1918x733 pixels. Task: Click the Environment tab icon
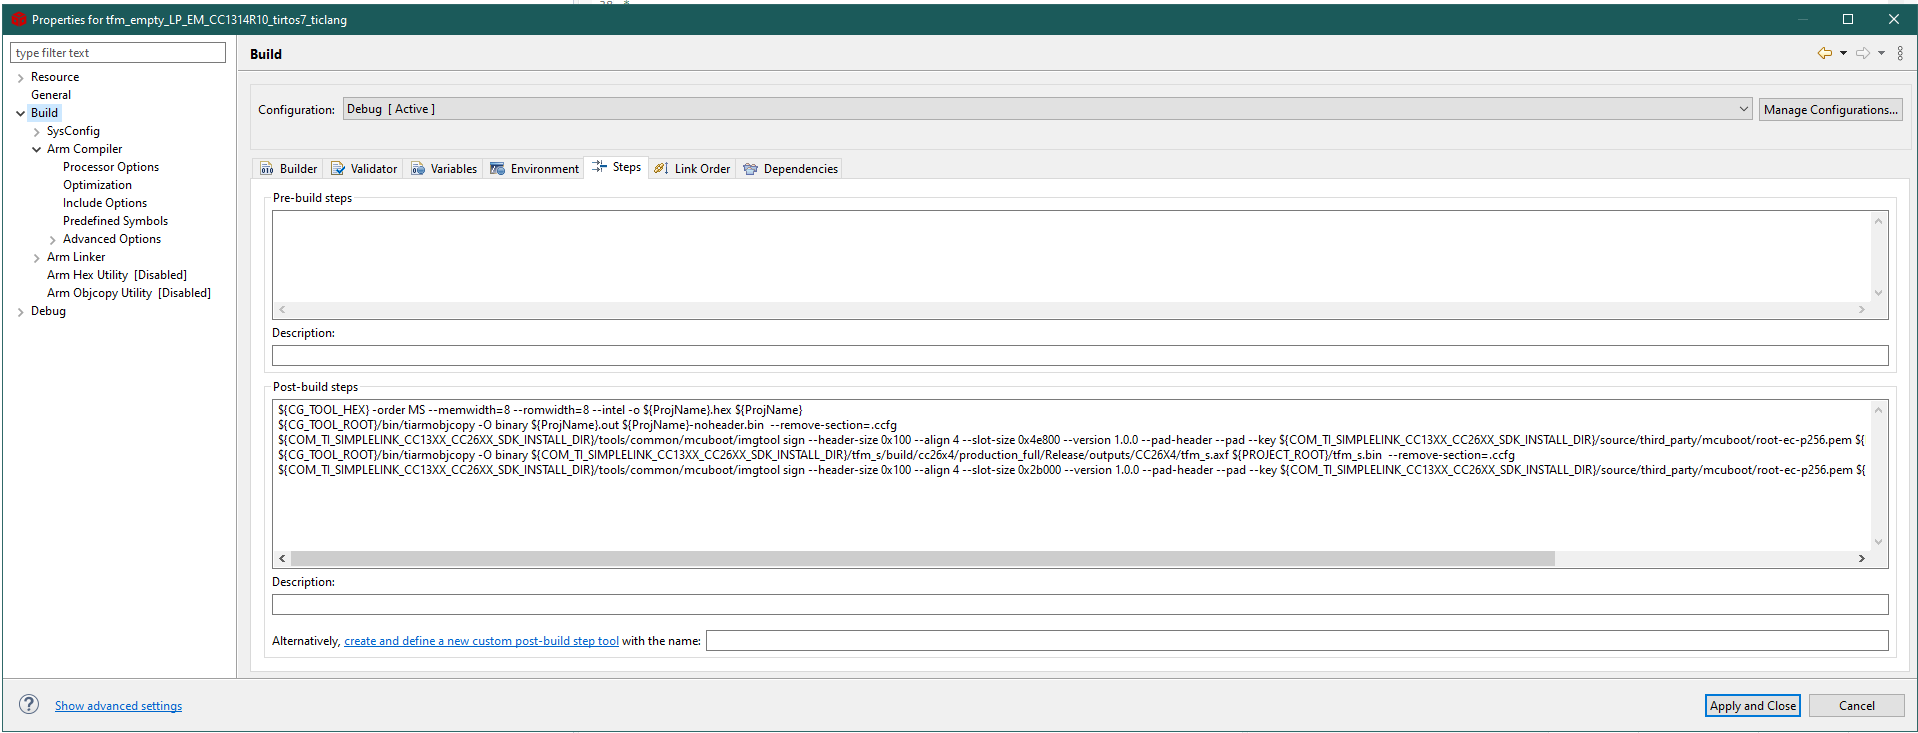[x=497, y=169]
